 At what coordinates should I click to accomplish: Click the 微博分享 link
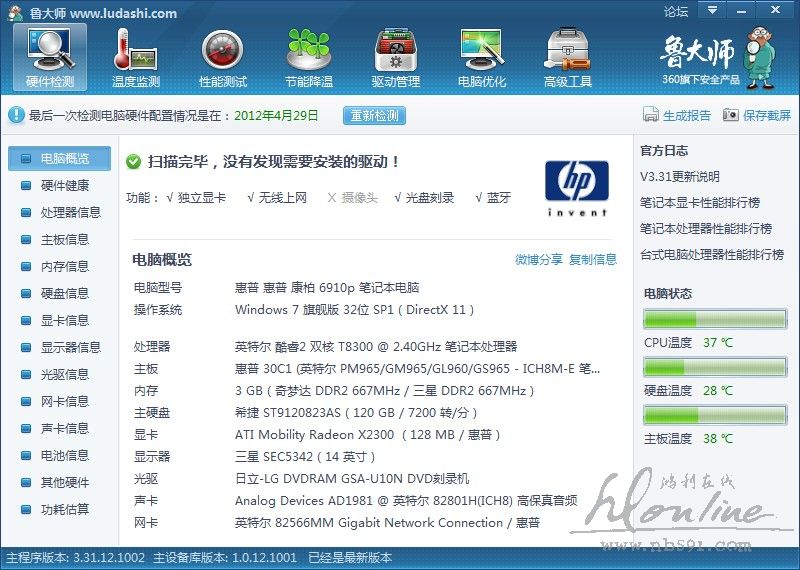point(538,260)
